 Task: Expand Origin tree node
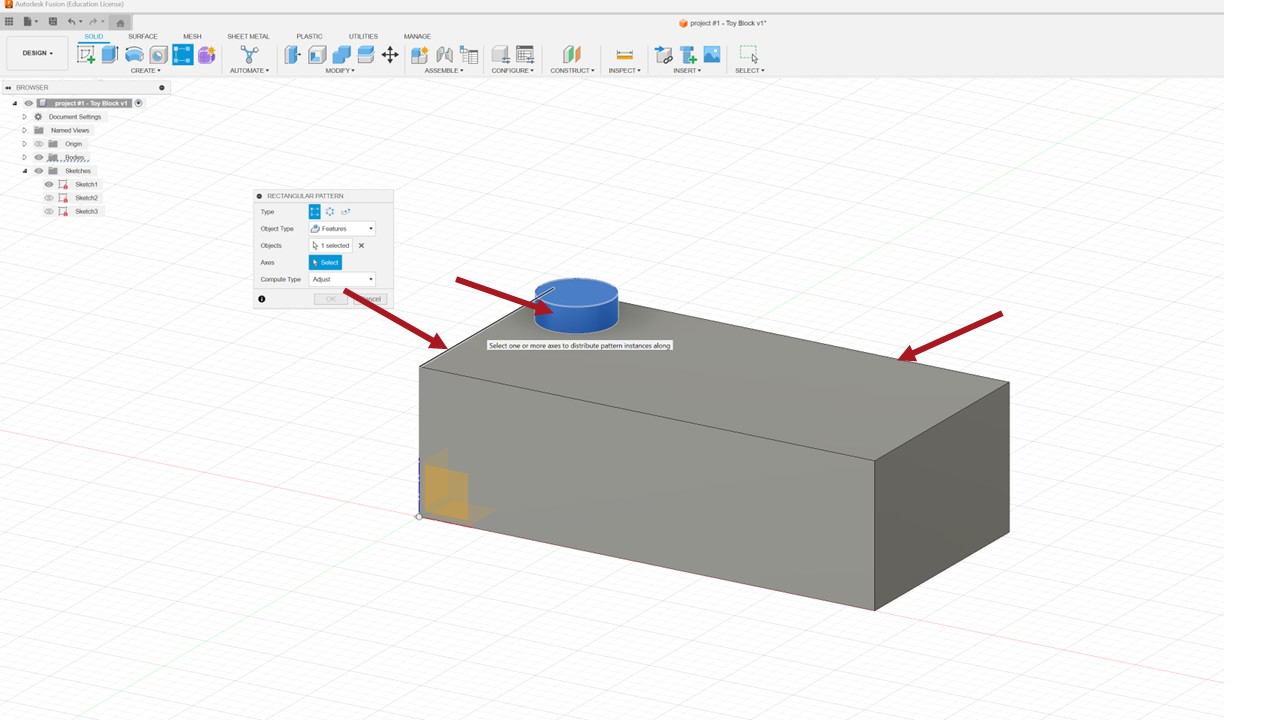[x=25, y=144]
